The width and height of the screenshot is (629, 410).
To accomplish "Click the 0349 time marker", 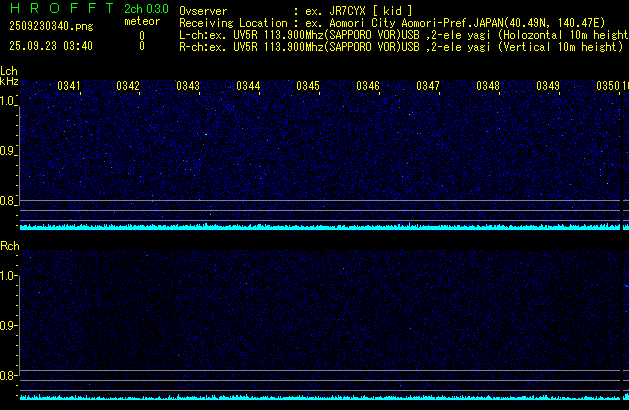I will coord(548,87).
